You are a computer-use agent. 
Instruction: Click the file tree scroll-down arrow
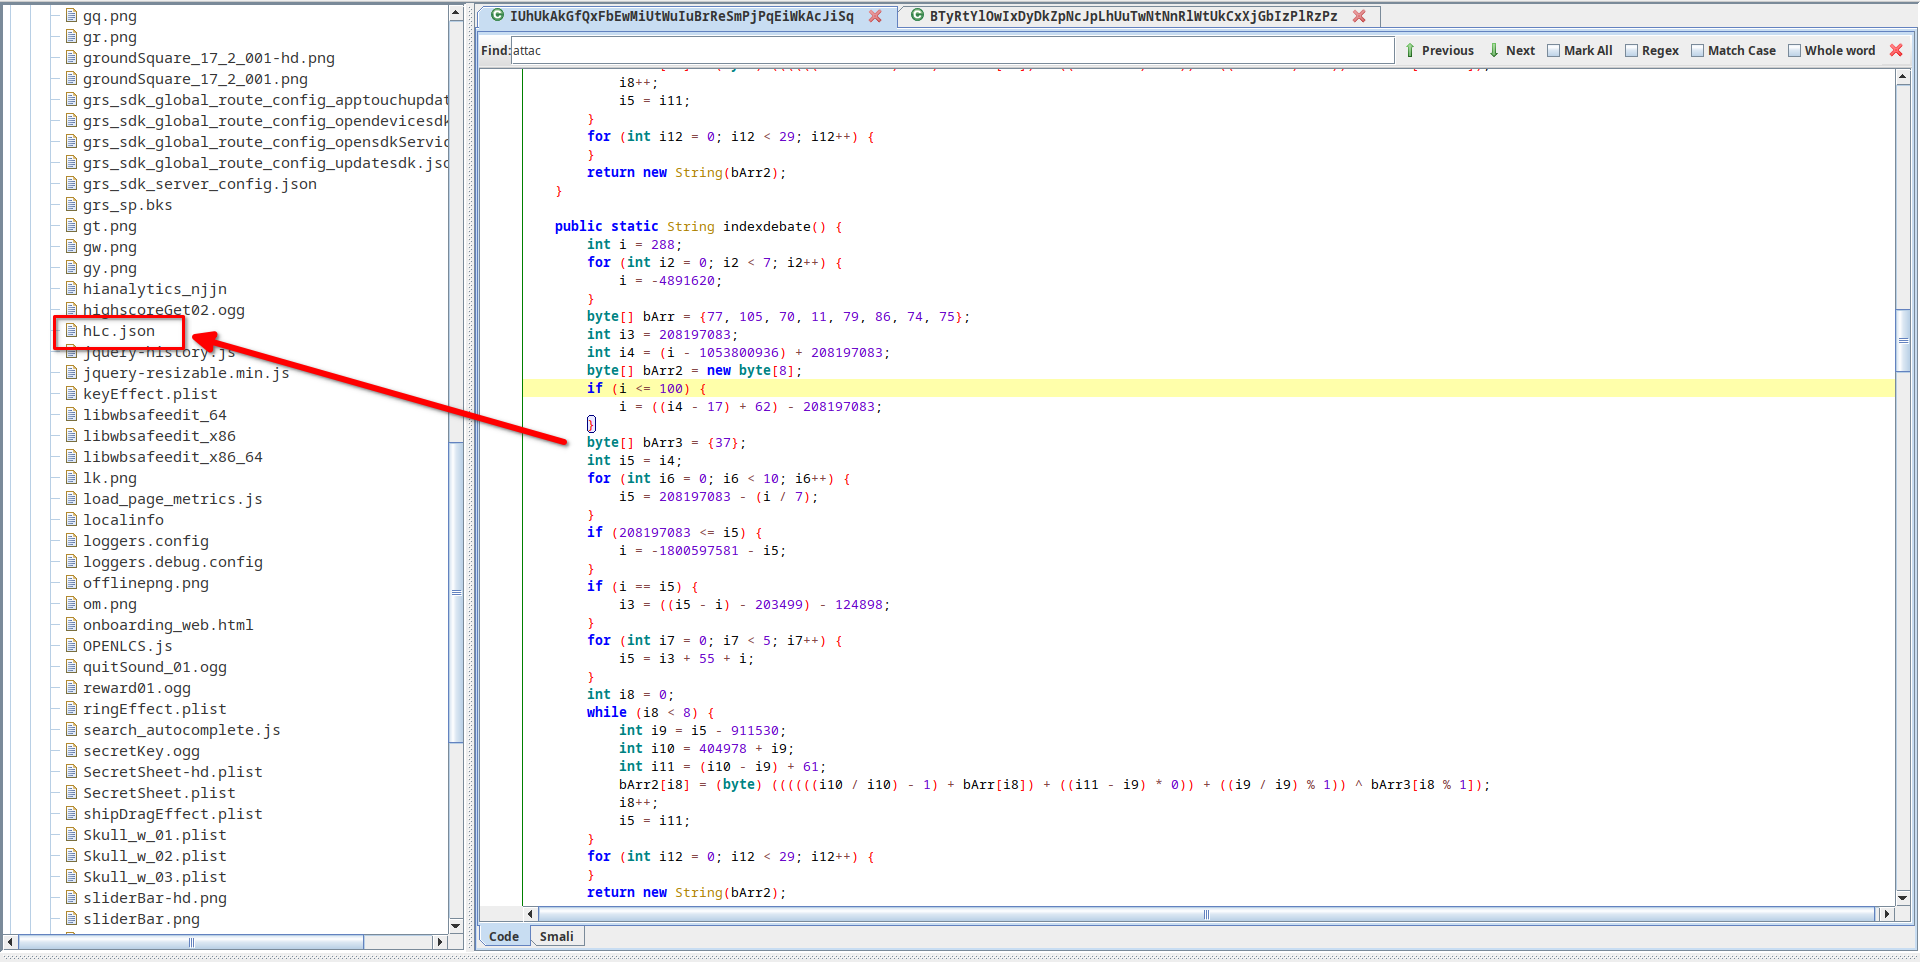(456, 926)
